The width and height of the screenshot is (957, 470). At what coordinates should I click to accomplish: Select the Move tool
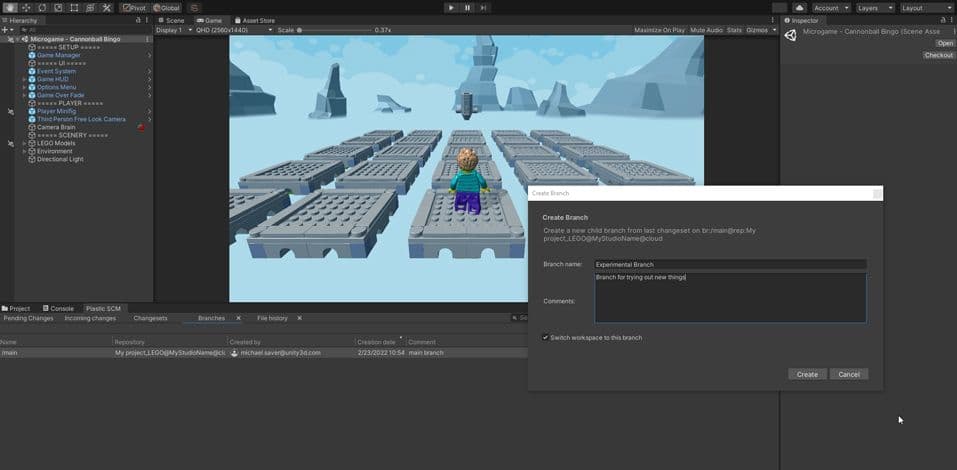[x=24, y=7]
